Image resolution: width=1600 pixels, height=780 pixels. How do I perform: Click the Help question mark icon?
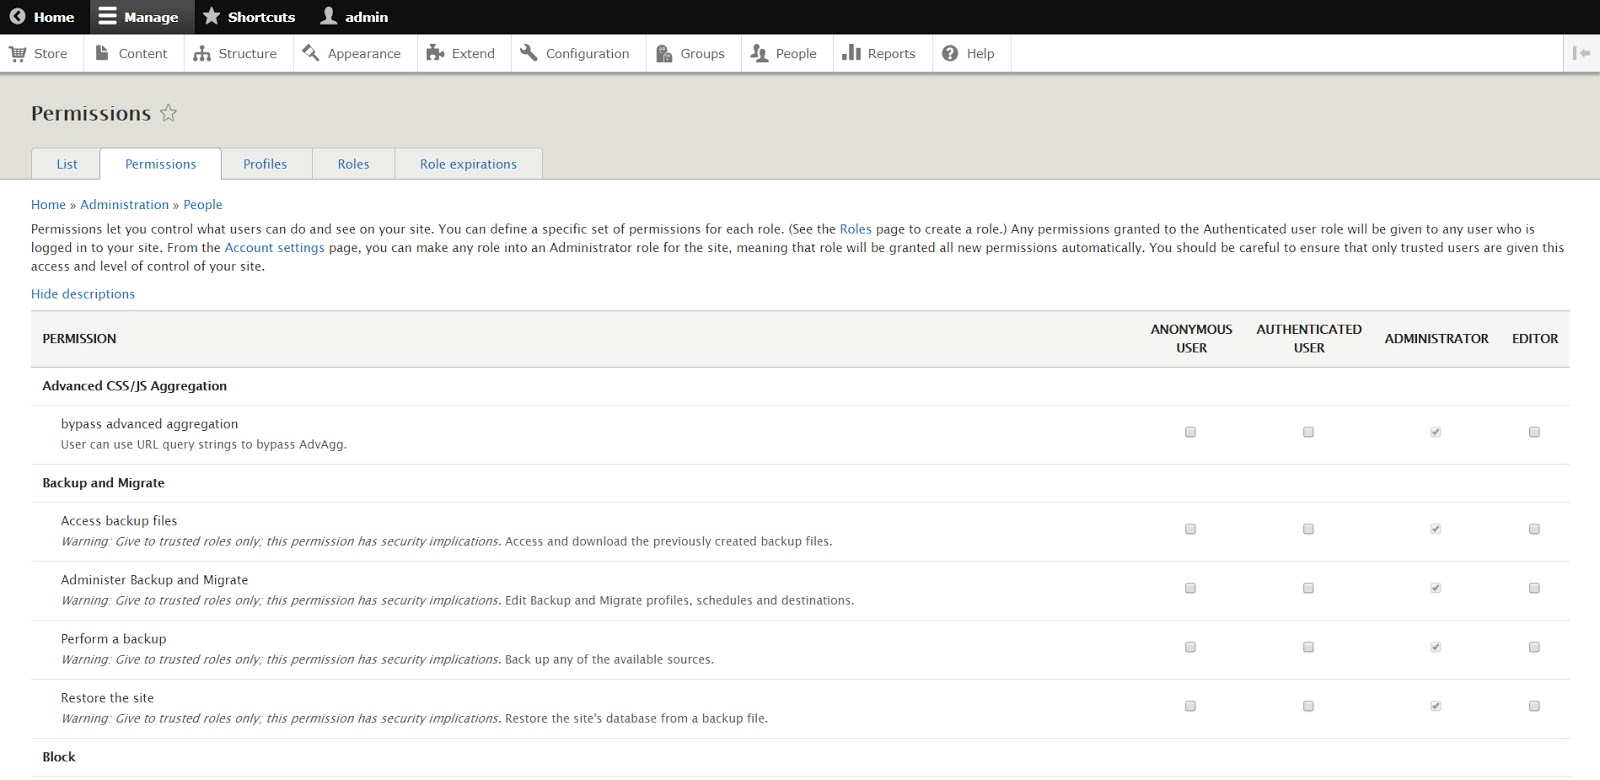[x=950, y=53]
